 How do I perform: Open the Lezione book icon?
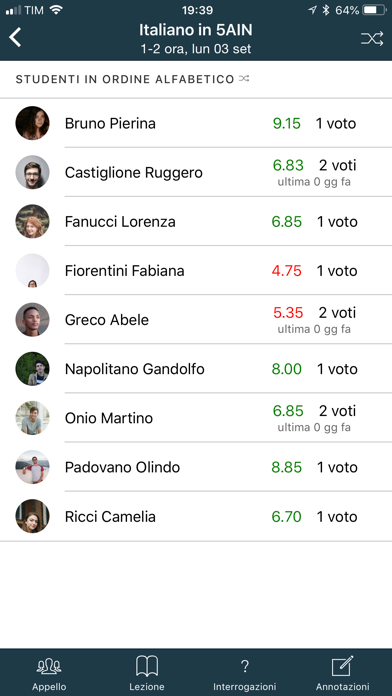(147, 666)
